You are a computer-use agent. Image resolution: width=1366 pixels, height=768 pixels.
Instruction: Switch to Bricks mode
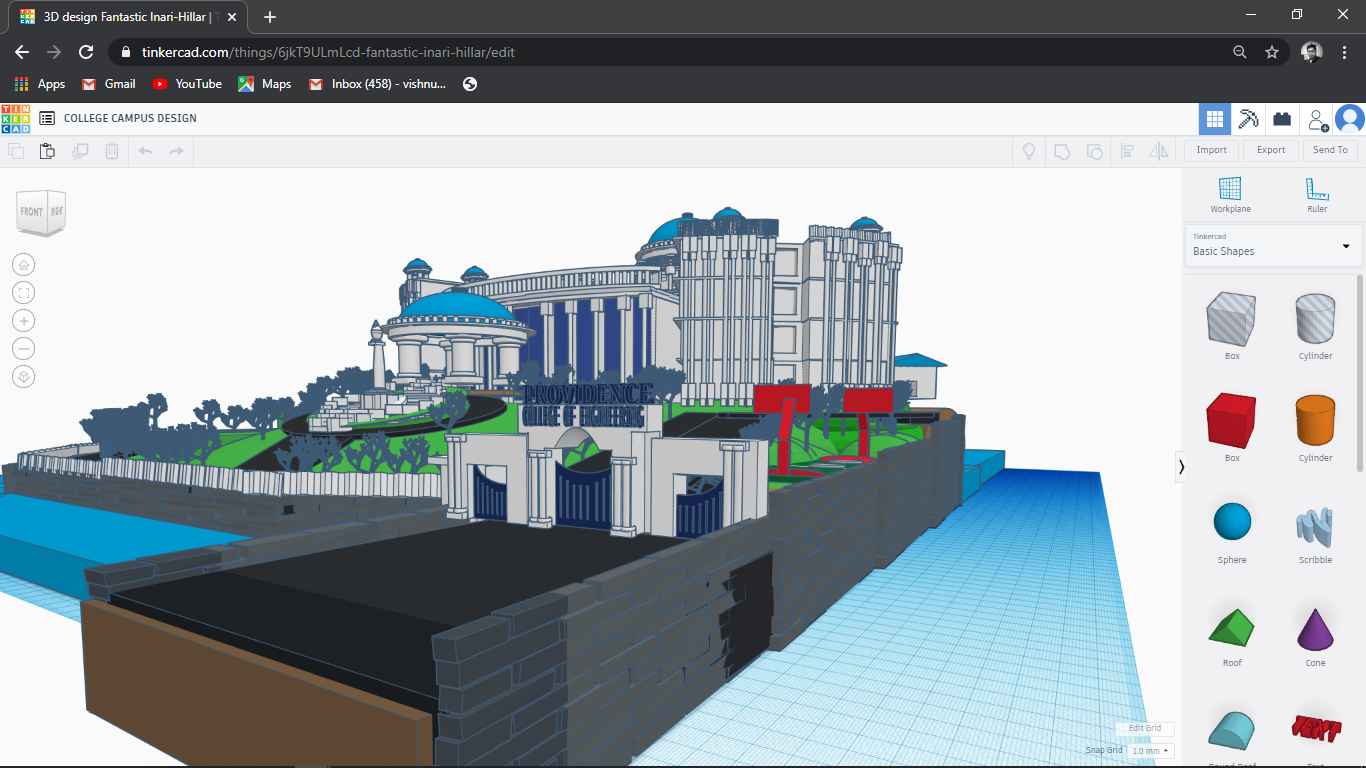[x=1282, y=119]
